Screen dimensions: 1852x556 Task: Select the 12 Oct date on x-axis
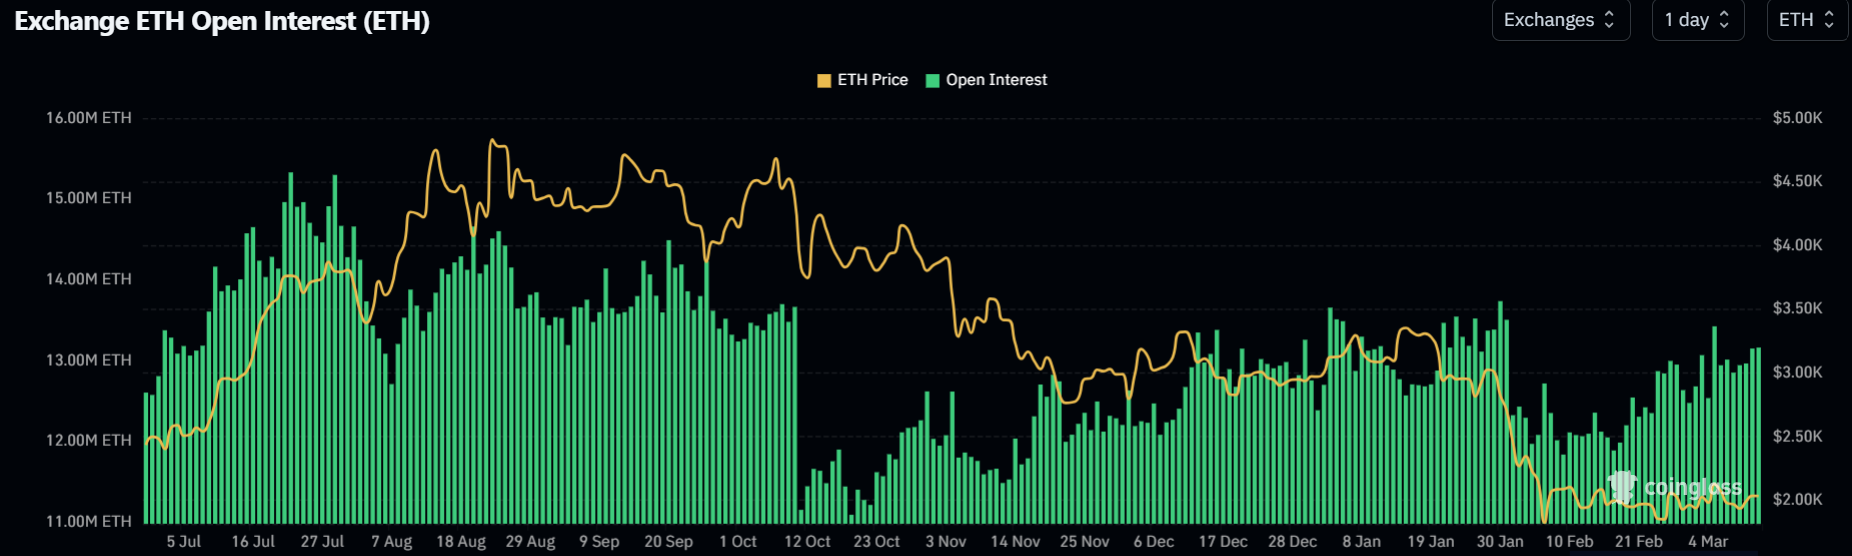[x=807, y=541]
